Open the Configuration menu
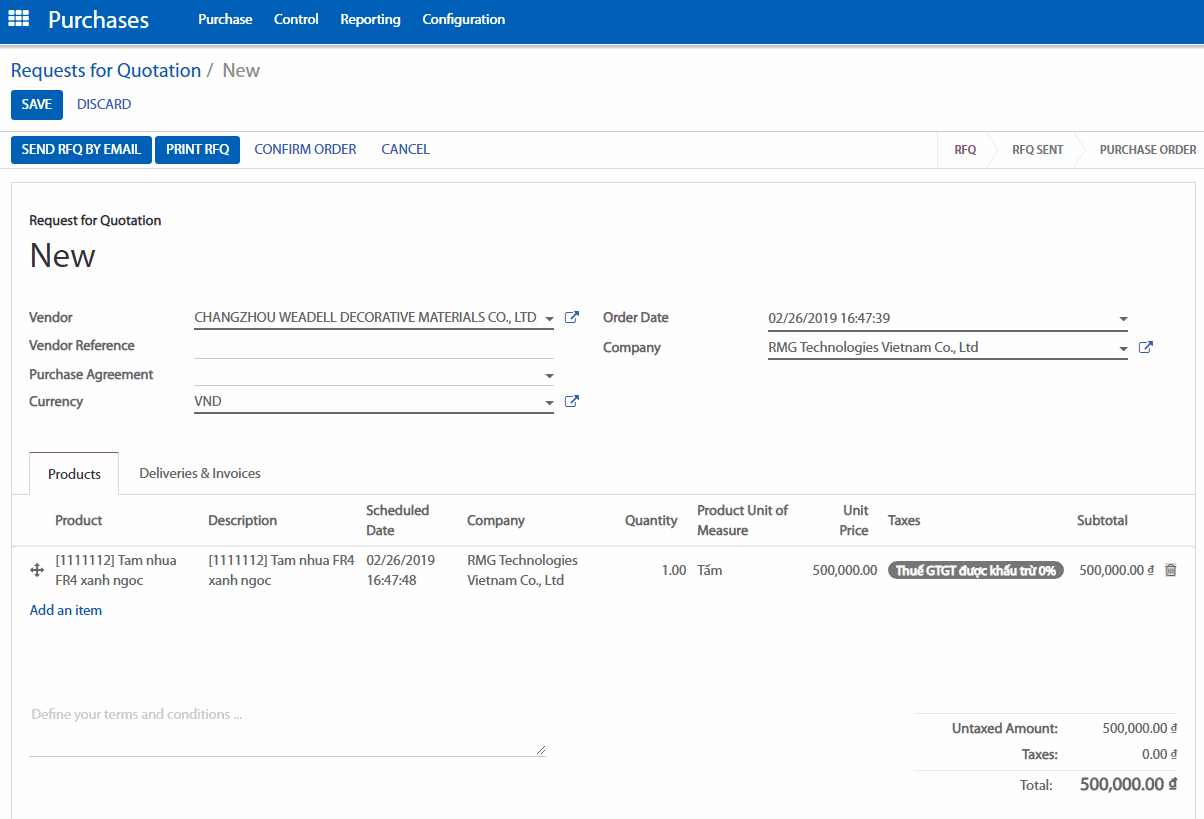Viewport: 1204px width, 819px height. tap(463, 19)
